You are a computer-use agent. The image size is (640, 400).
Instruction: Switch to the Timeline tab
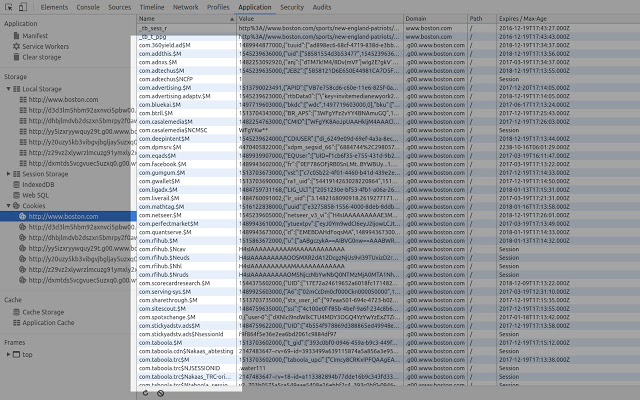tap(152, 7)
